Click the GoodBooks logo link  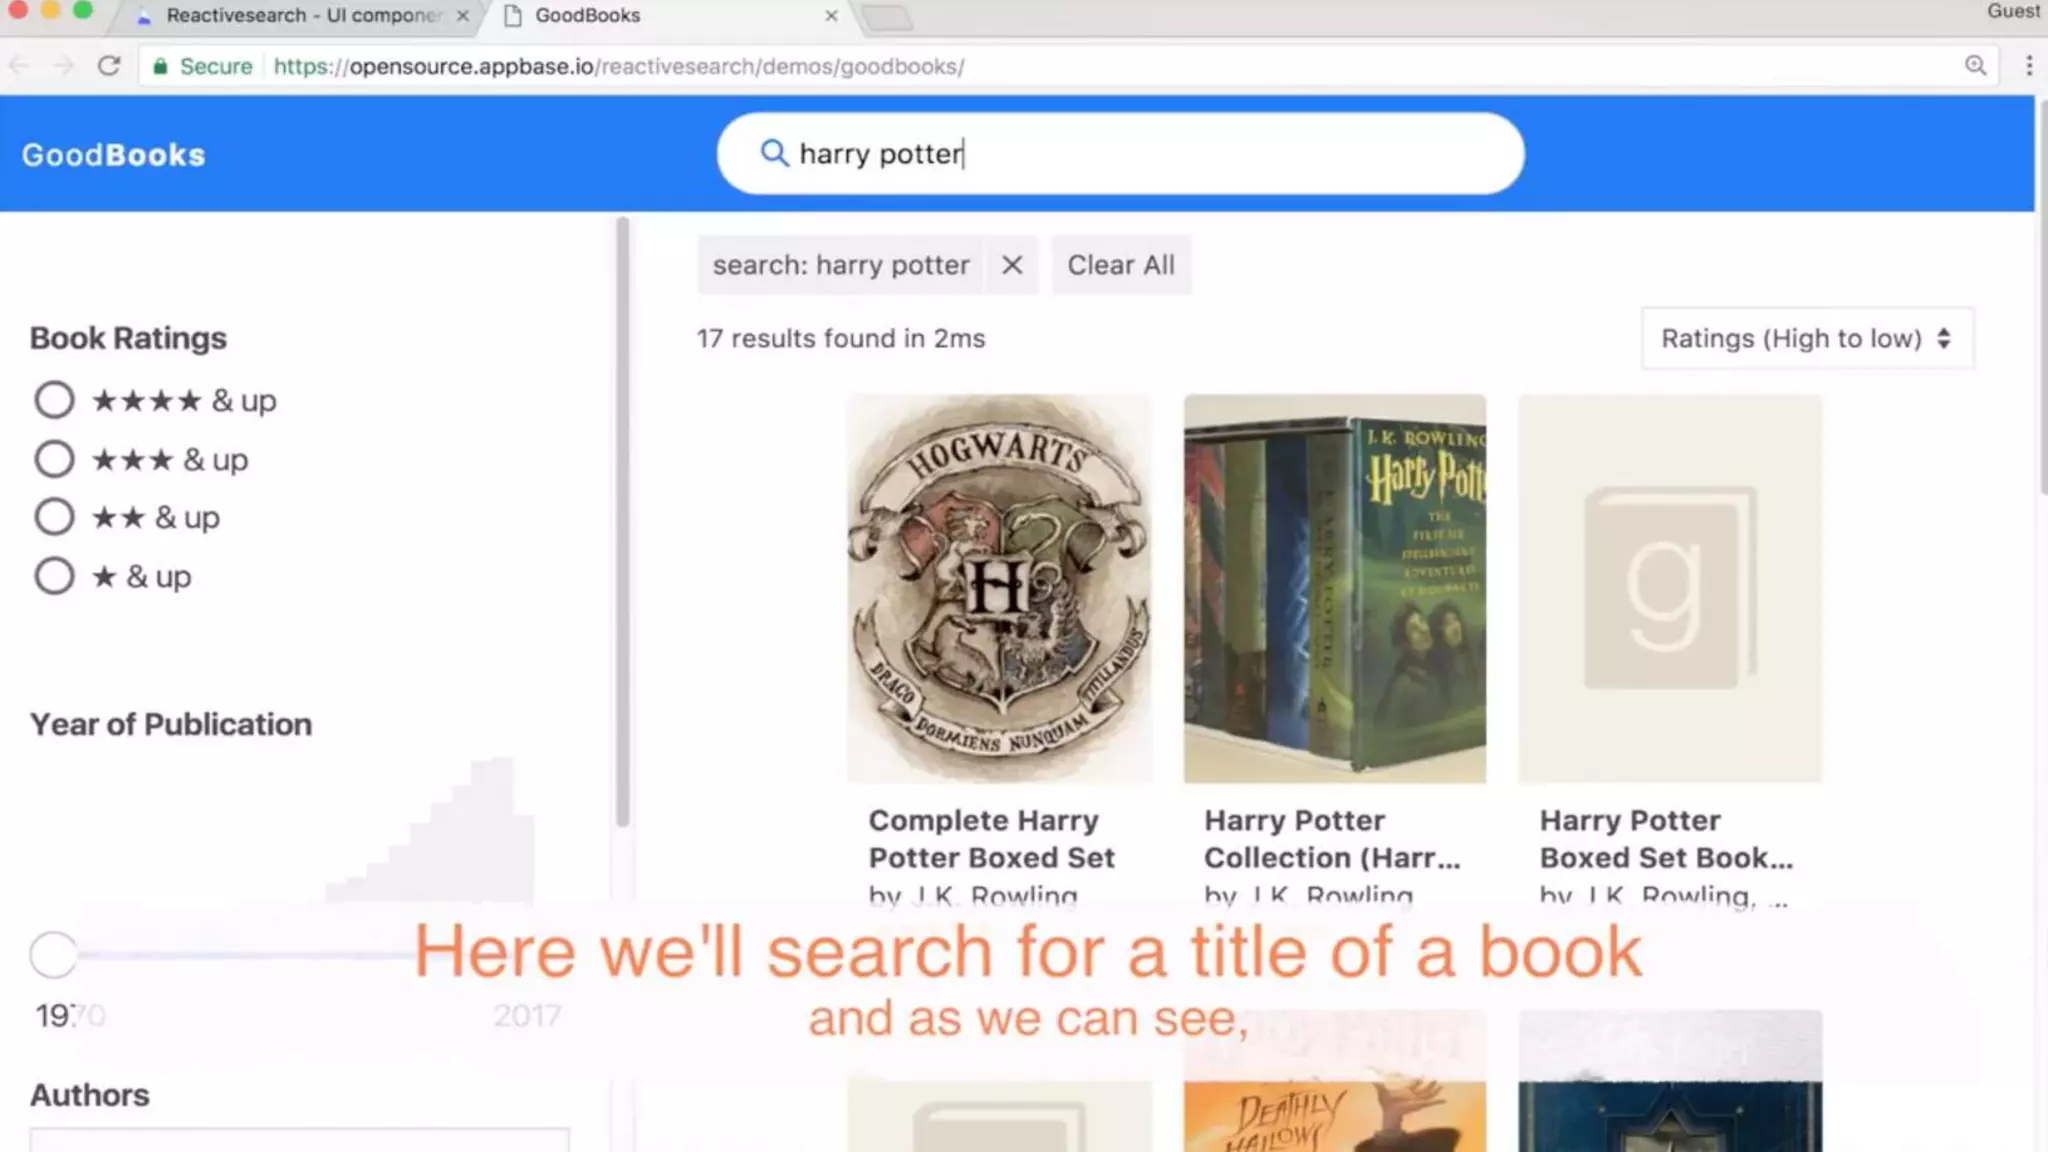pos(114,155)
